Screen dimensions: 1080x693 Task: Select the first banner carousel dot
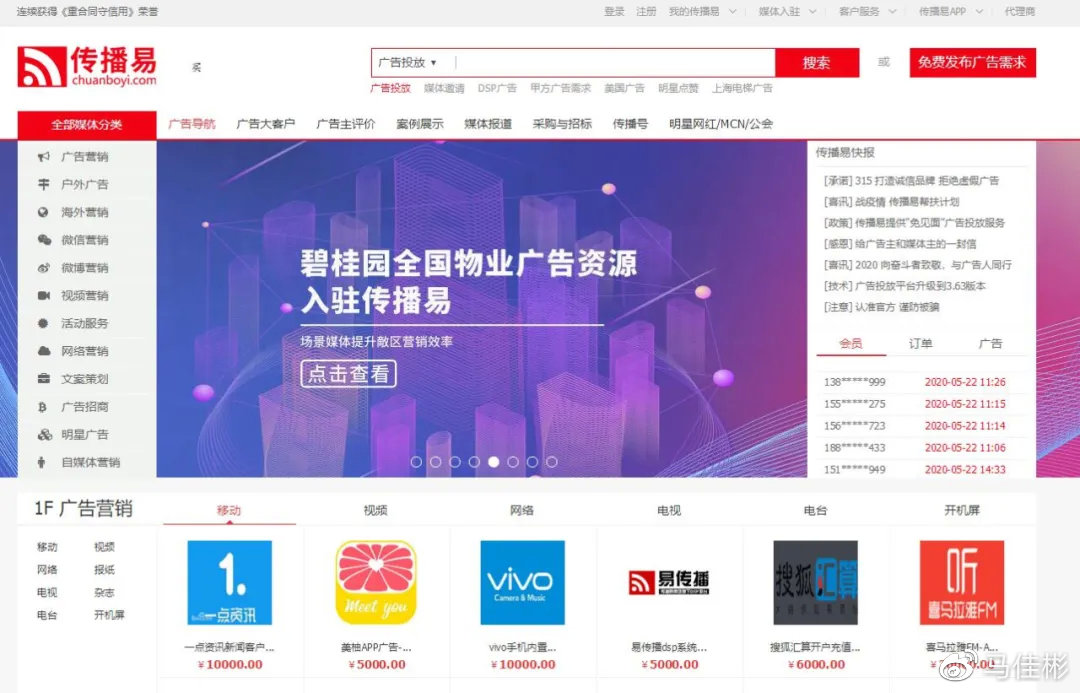coord(416,462)
